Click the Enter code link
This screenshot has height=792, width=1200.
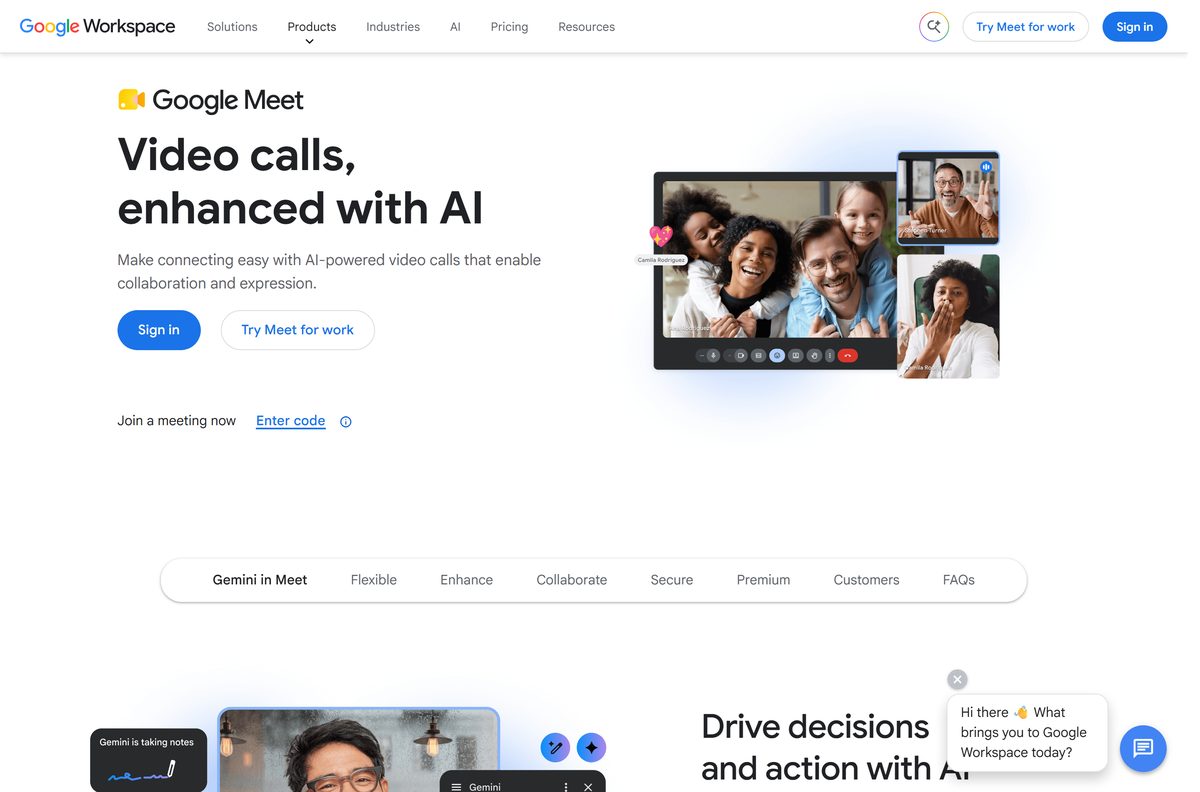coord(290,421)
